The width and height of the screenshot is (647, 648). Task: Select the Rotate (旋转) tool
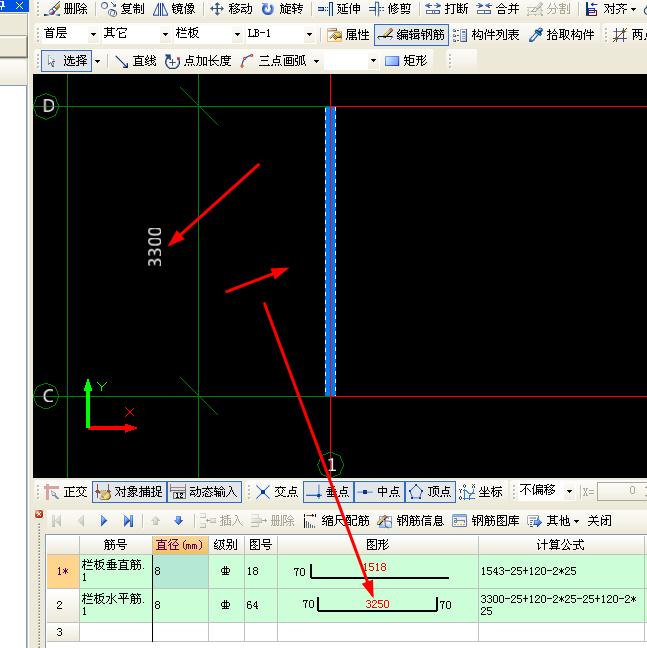[283, 9]
